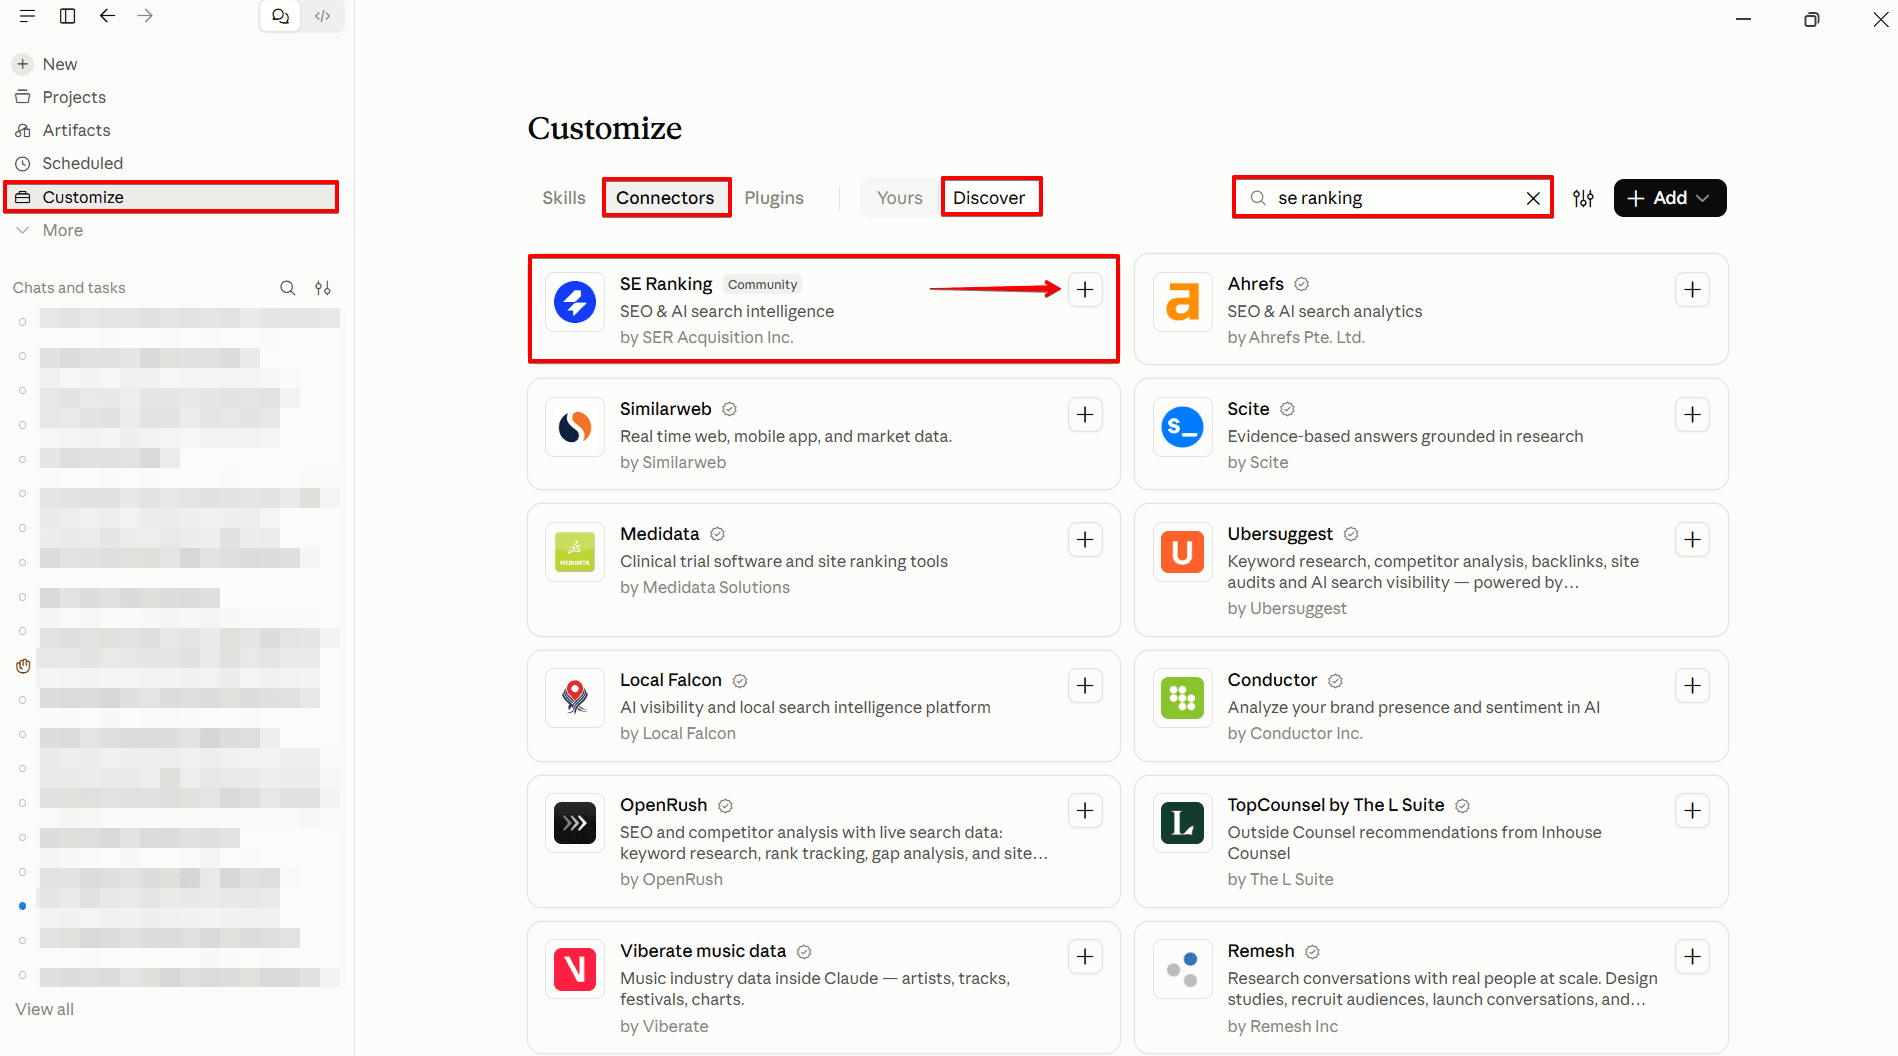Add the Local Falcon connector

1085,686
